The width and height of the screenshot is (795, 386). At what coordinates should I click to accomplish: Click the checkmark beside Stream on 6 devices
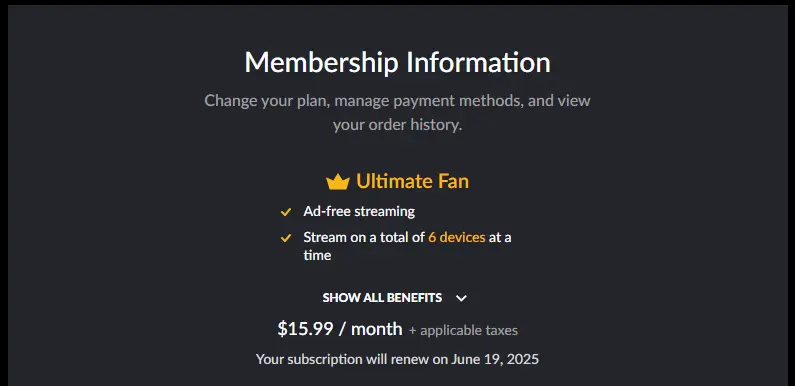[x=286, y=237]
